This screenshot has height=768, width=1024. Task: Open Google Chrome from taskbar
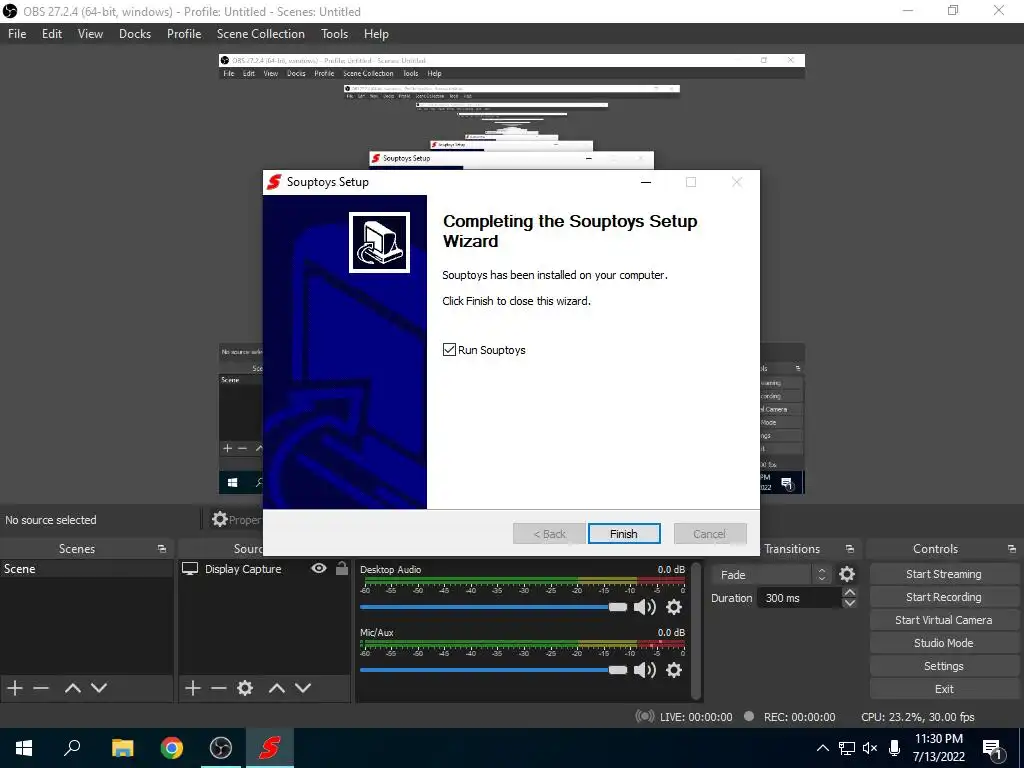coord(172,748)
